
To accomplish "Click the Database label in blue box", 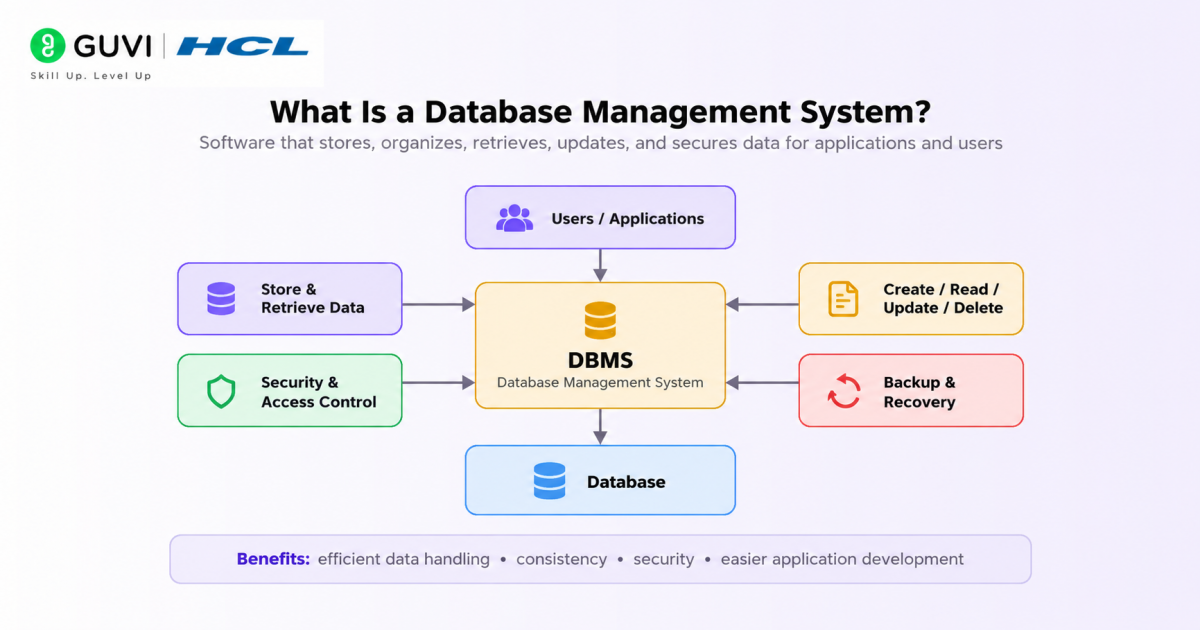I will (x=626, y=482).
